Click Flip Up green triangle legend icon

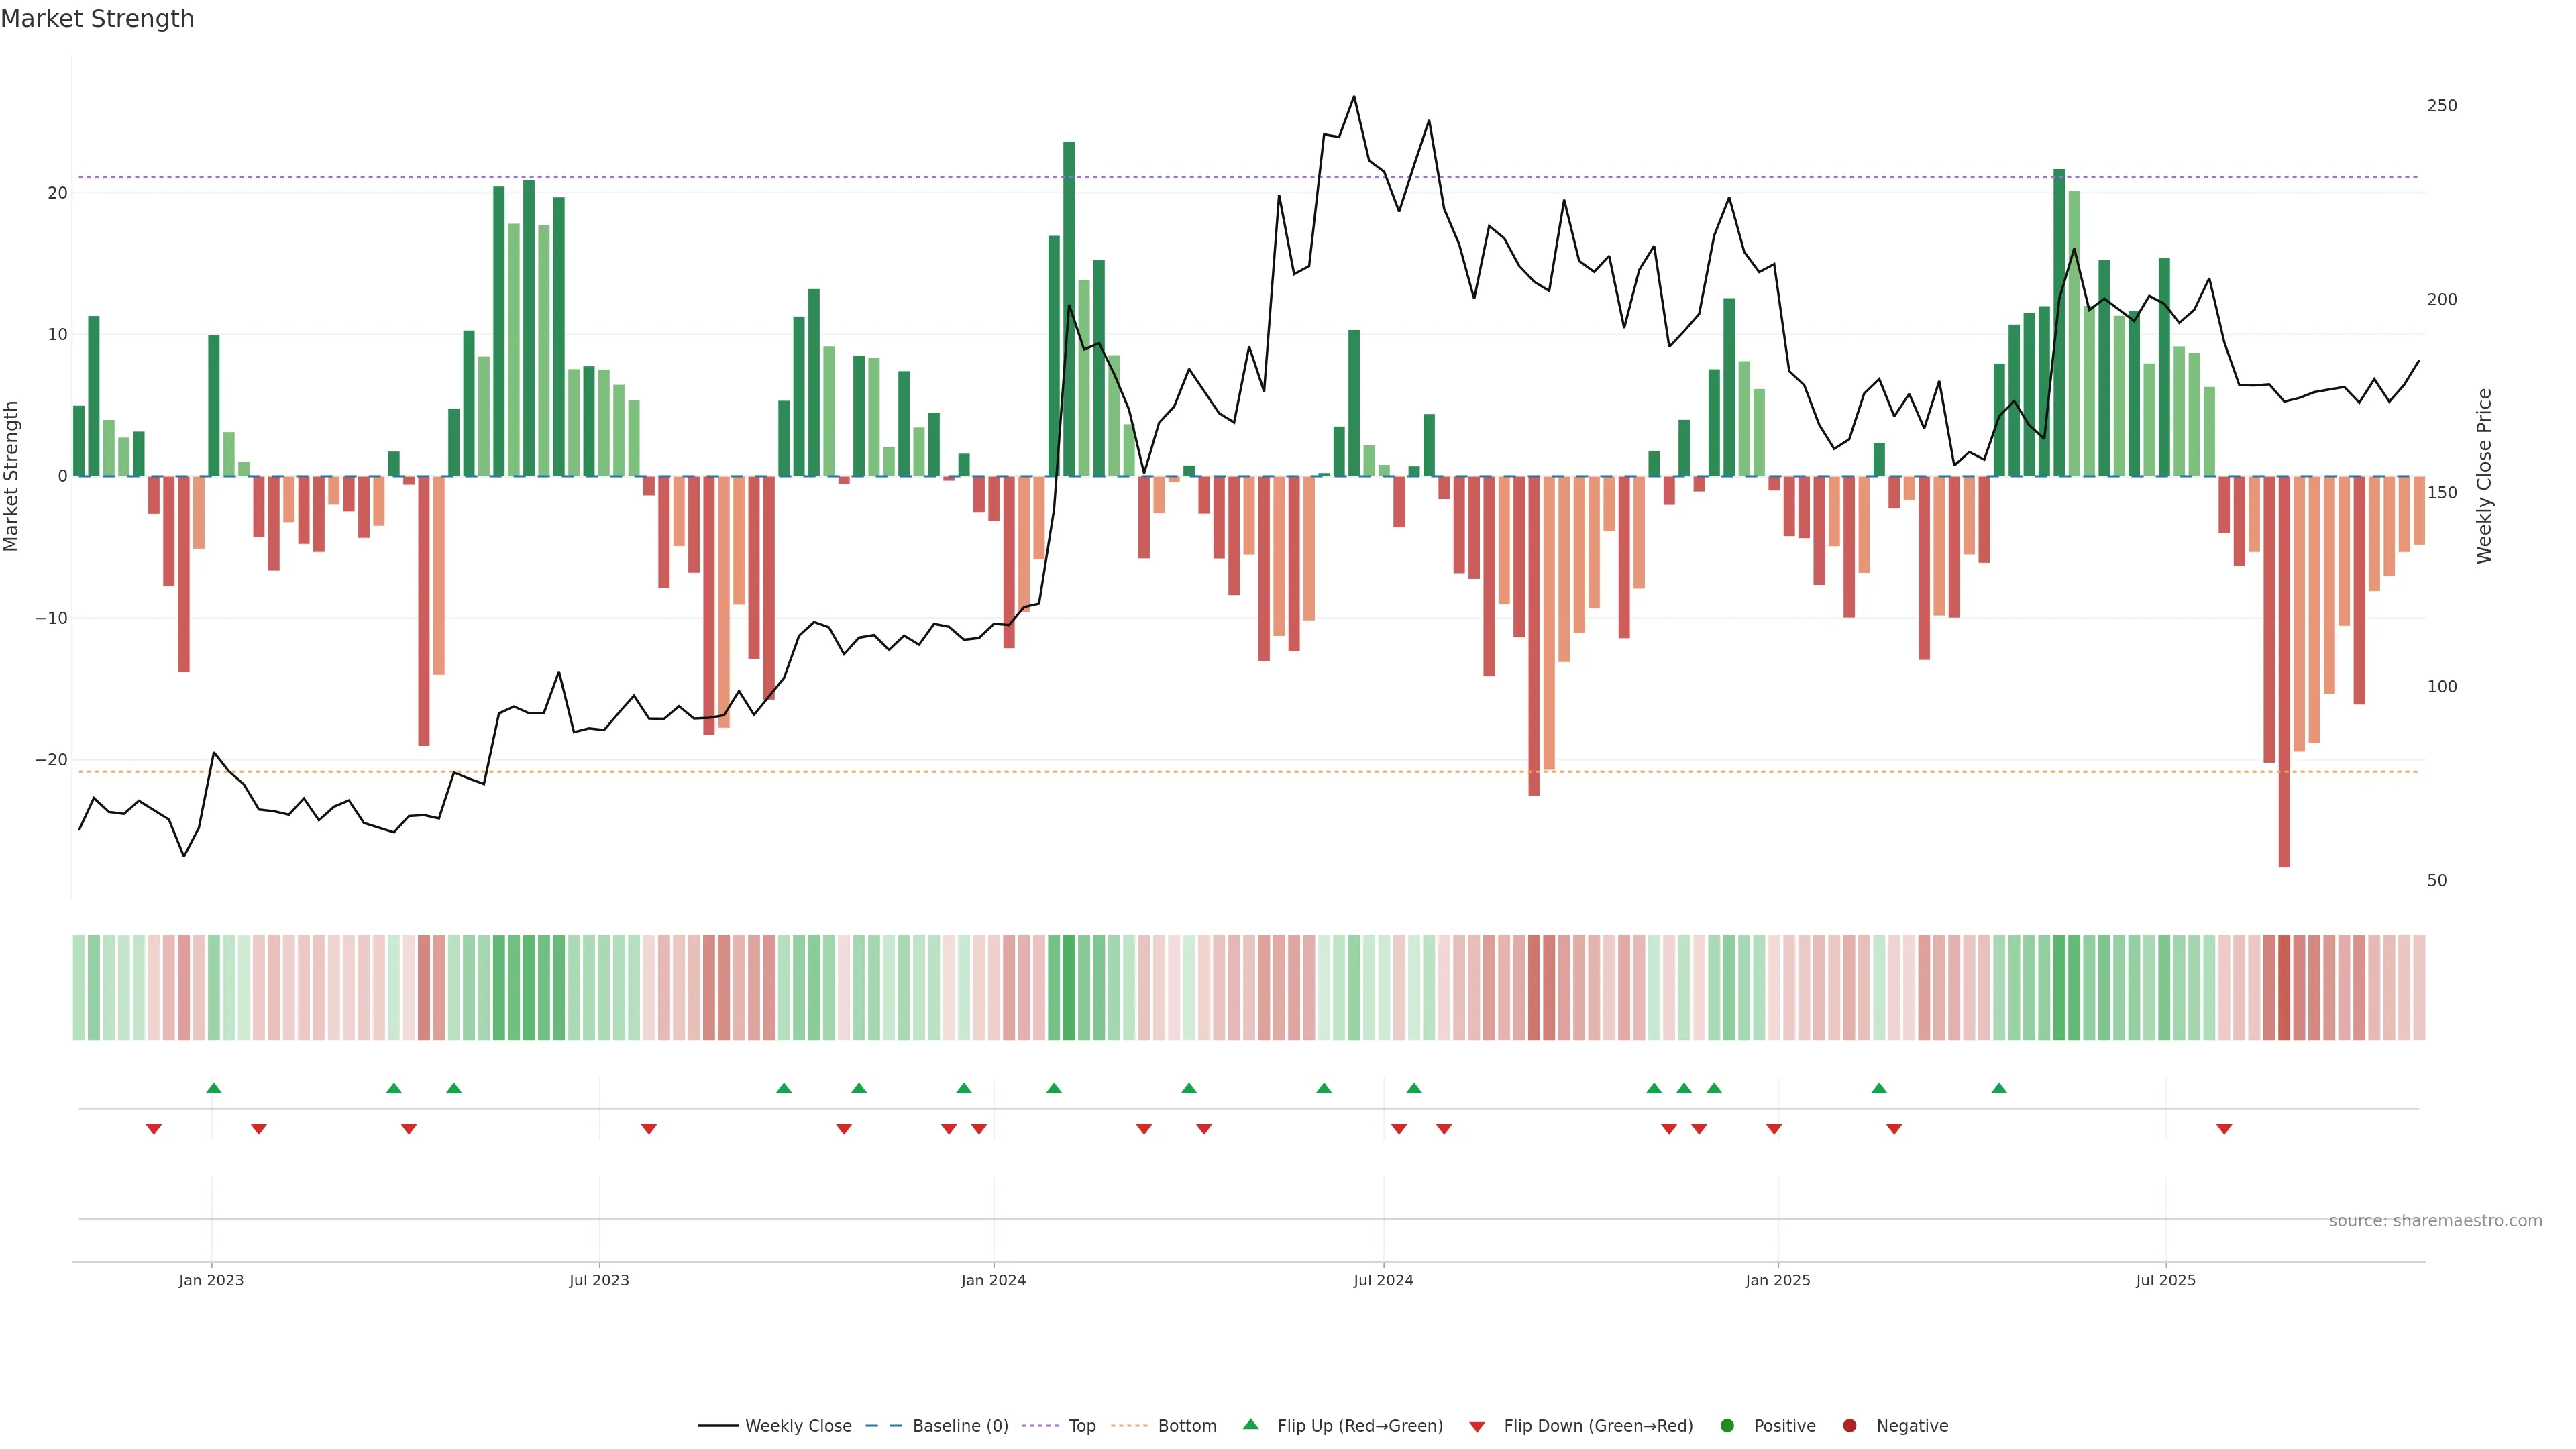point(1250,1425)
